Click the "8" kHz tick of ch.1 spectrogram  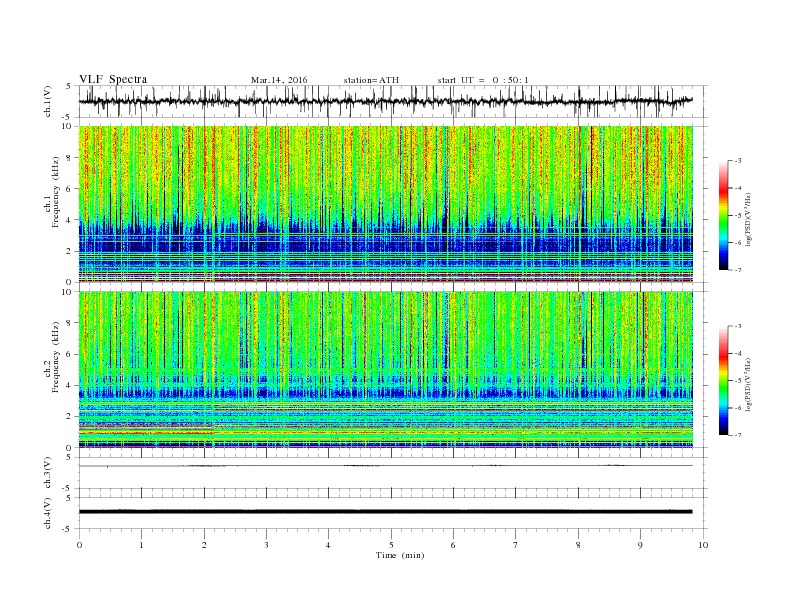tap(70, 158)
